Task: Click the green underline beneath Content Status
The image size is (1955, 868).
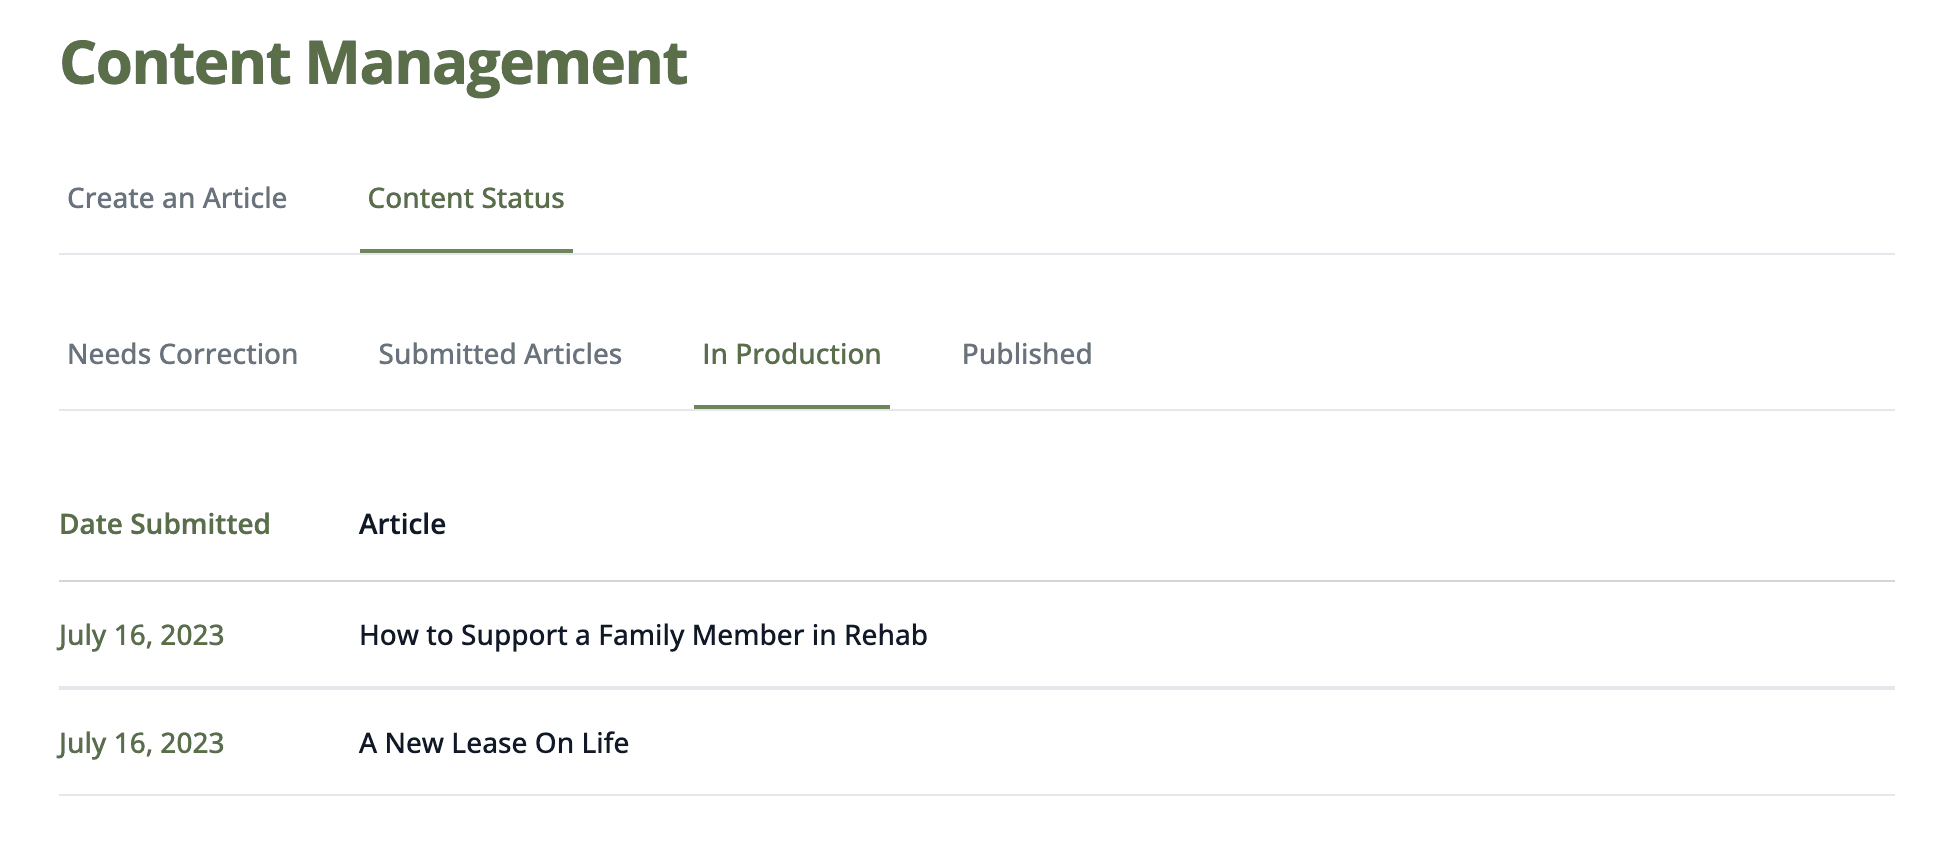Action: click(x=466, y=250)
